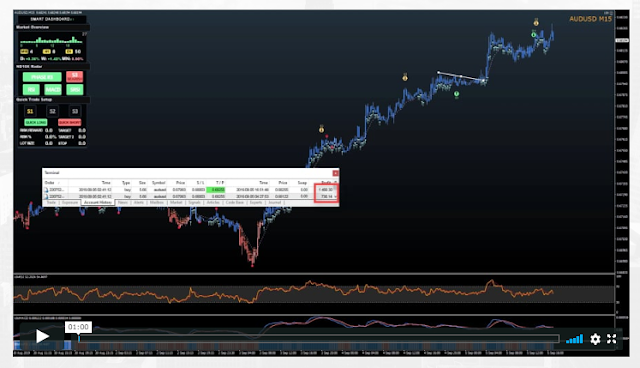Open the News tab

click(x=122, y=202)
